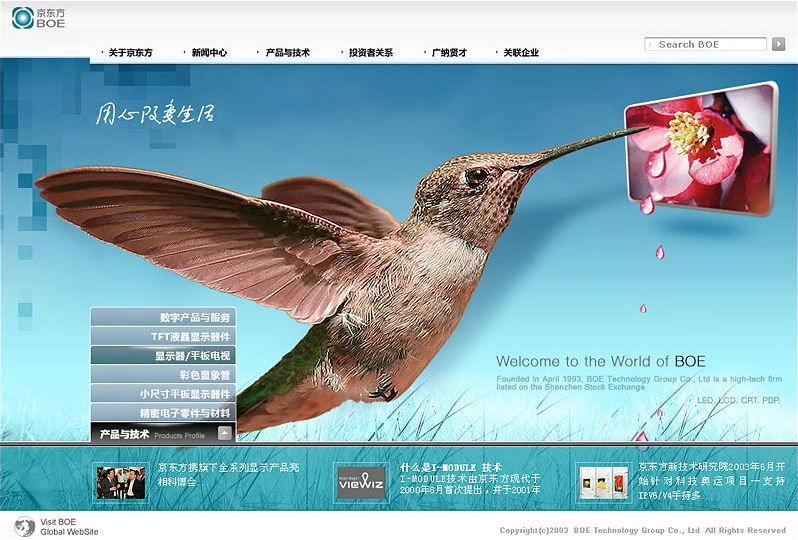Open the 京东方新技术研究院 news item
The width and height of the screenshot is (798, 540).
(x=712, y=480)
